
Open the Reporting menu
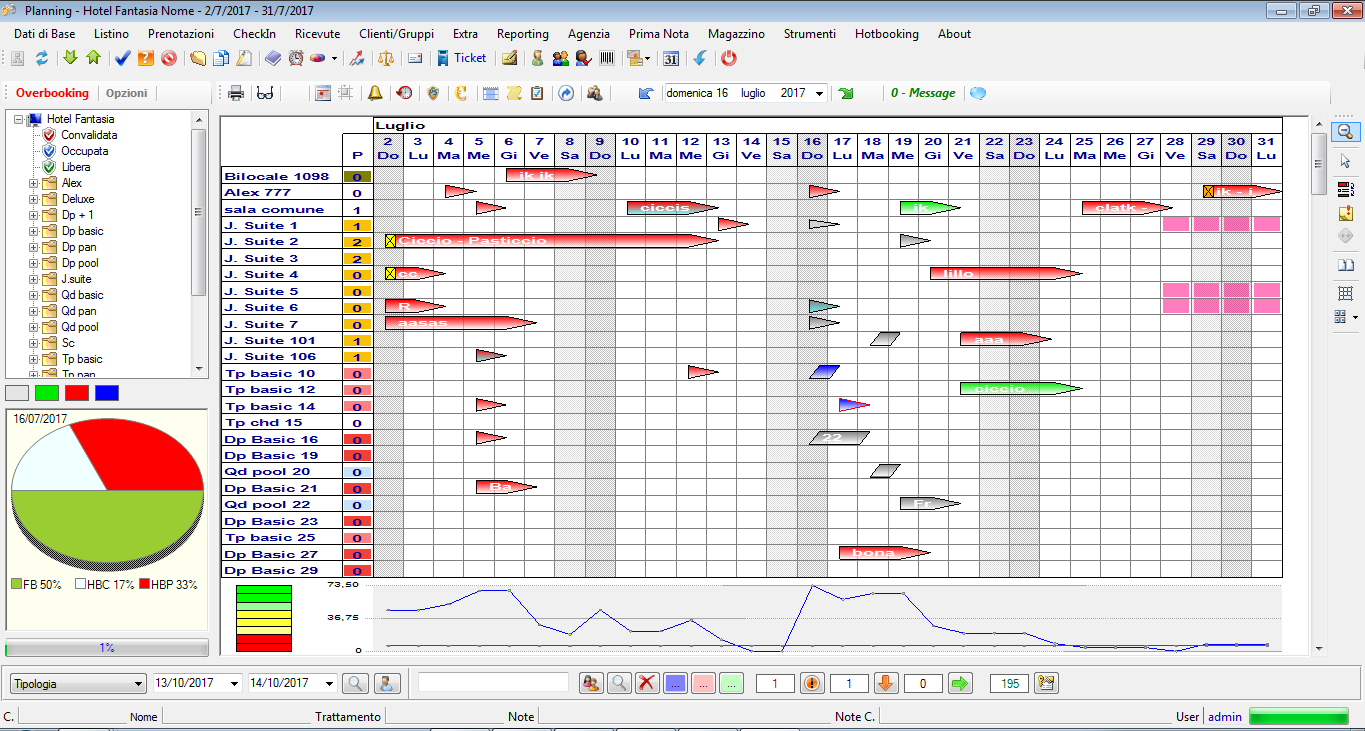point(523,33)
